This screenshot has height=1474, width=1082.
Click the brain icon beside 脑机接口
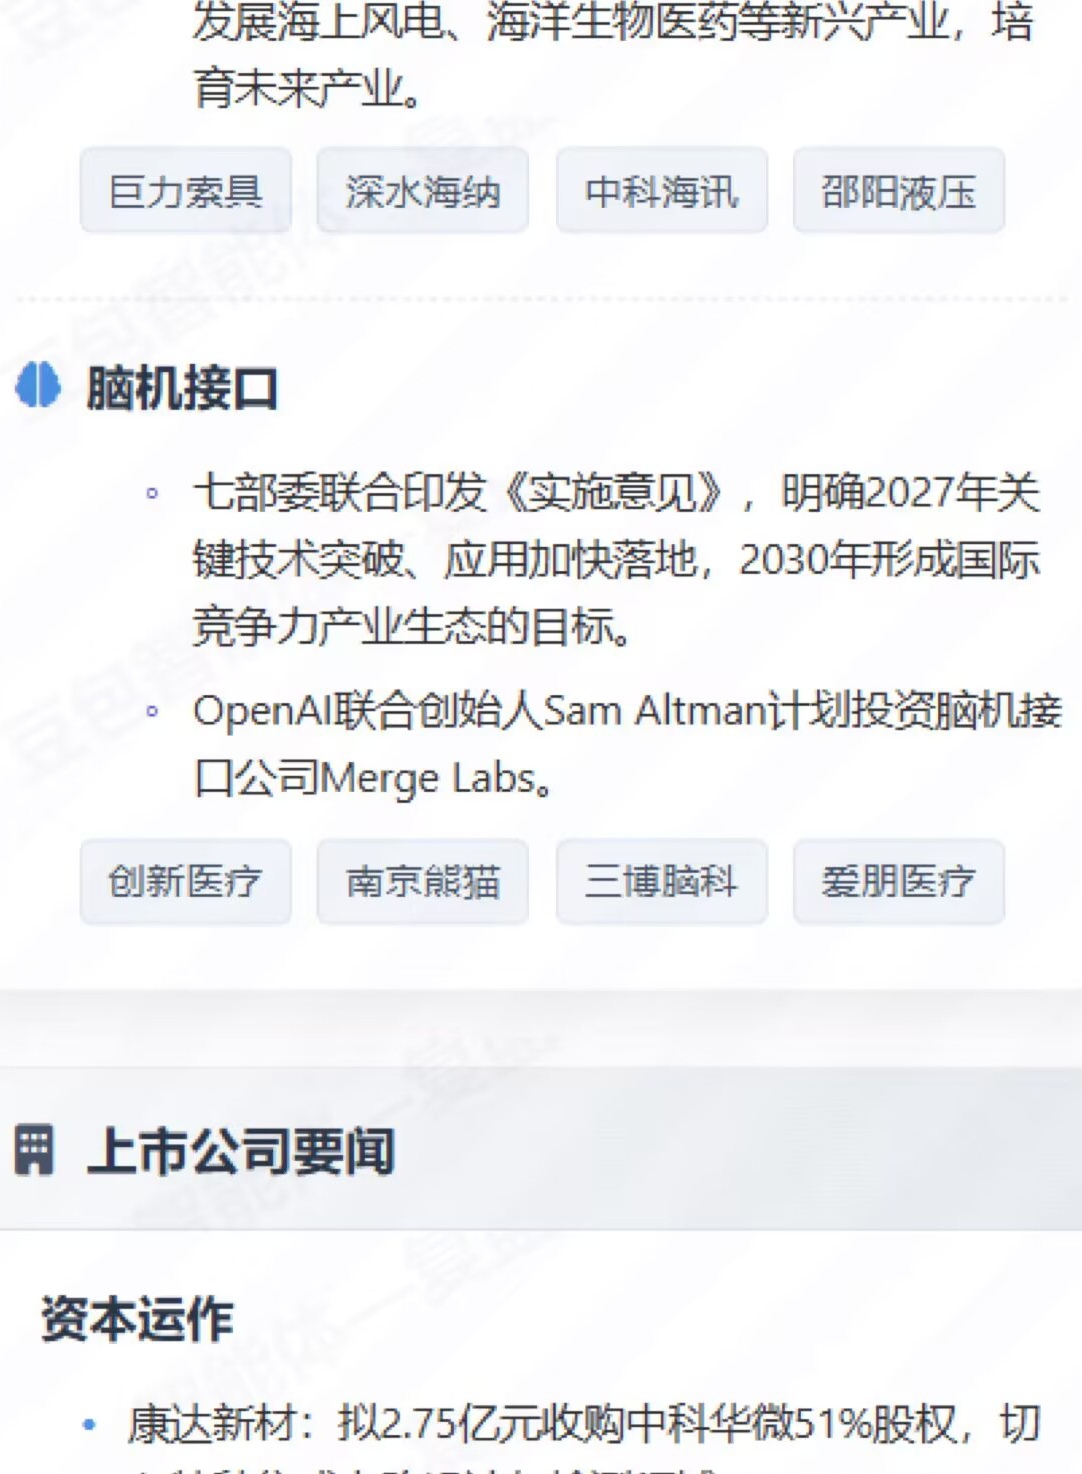(x=38, y=386)
